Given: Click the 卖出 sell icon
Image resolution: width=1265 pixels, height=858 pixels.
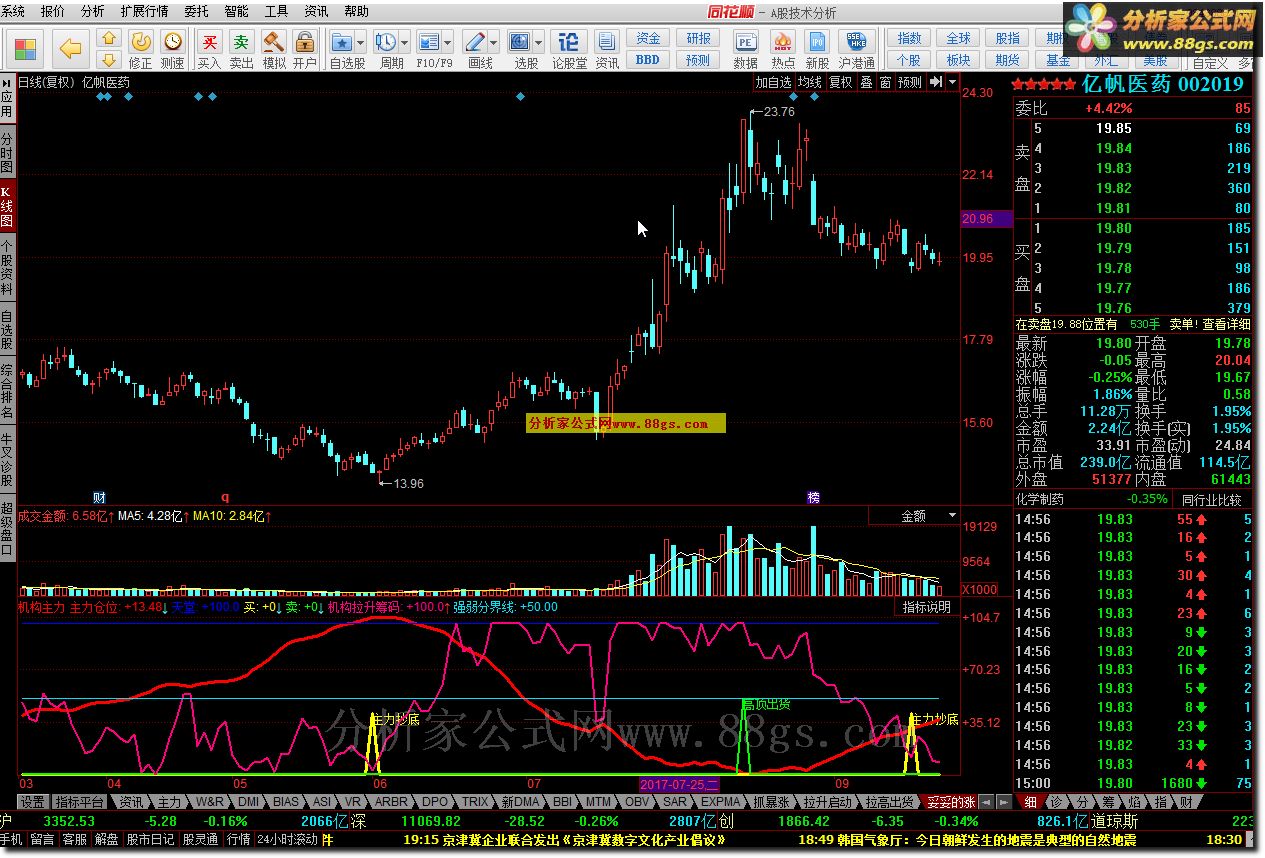Looking at the screenshot, I should 242,49.
